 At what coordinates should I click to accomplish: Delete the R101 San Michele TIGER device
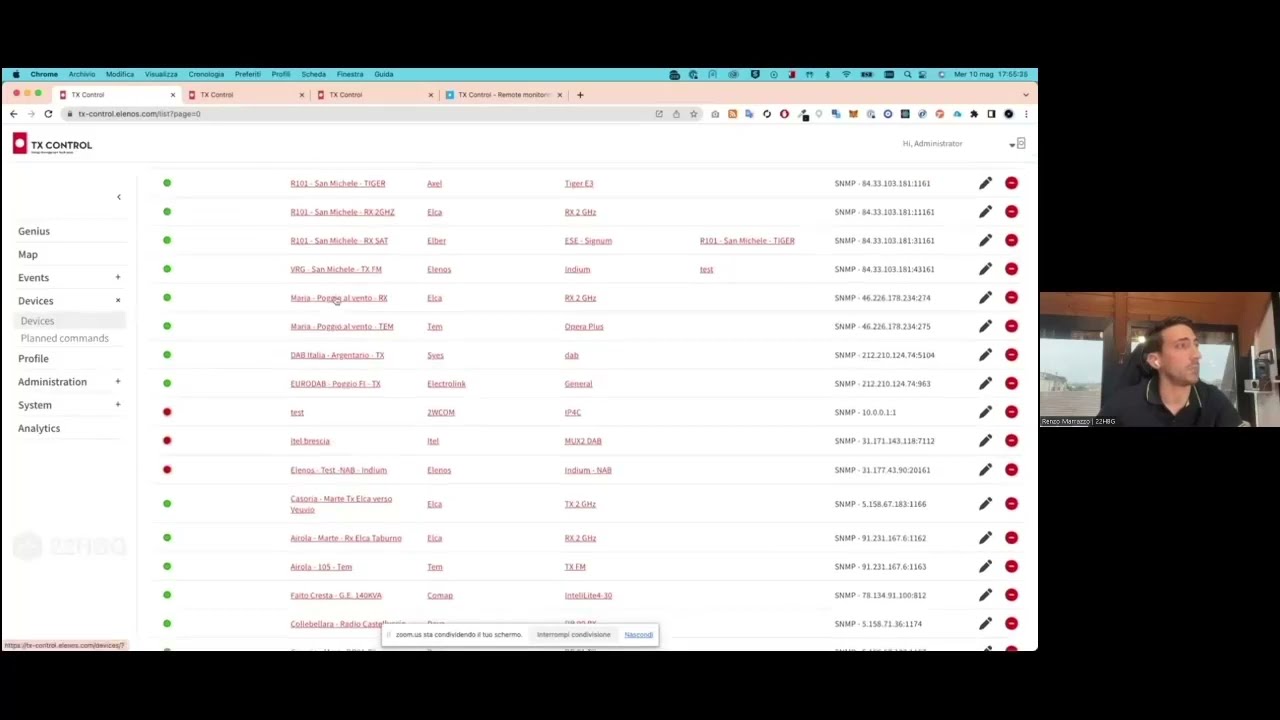pyautogui.click(x=1011, y=183)
